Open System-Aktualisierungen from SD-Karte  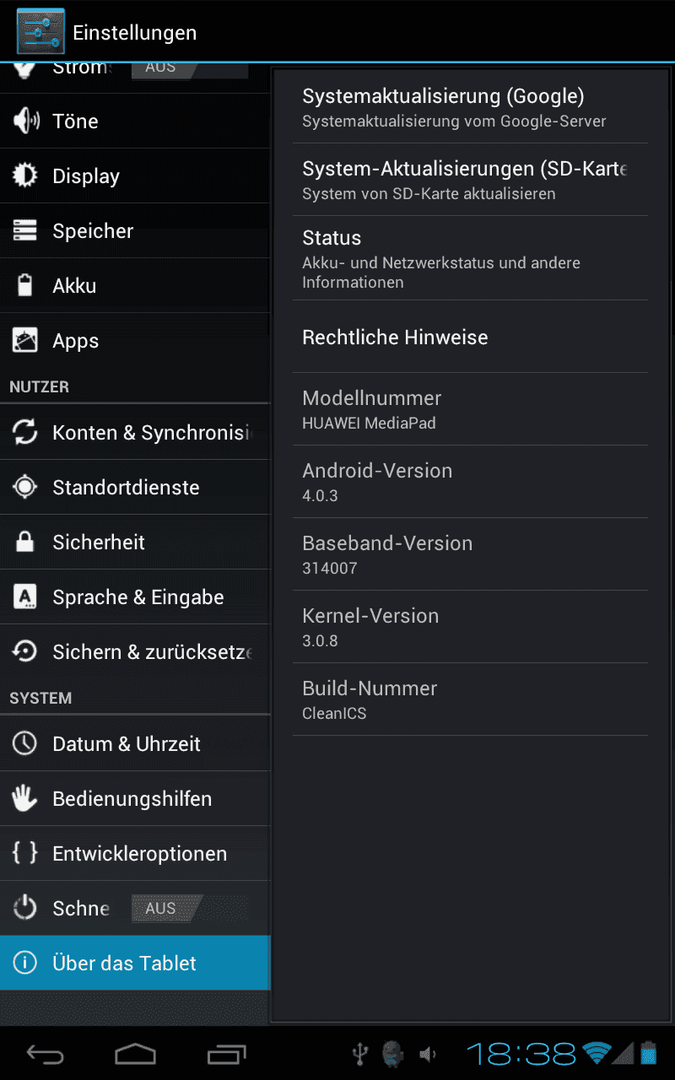[470, 179]
